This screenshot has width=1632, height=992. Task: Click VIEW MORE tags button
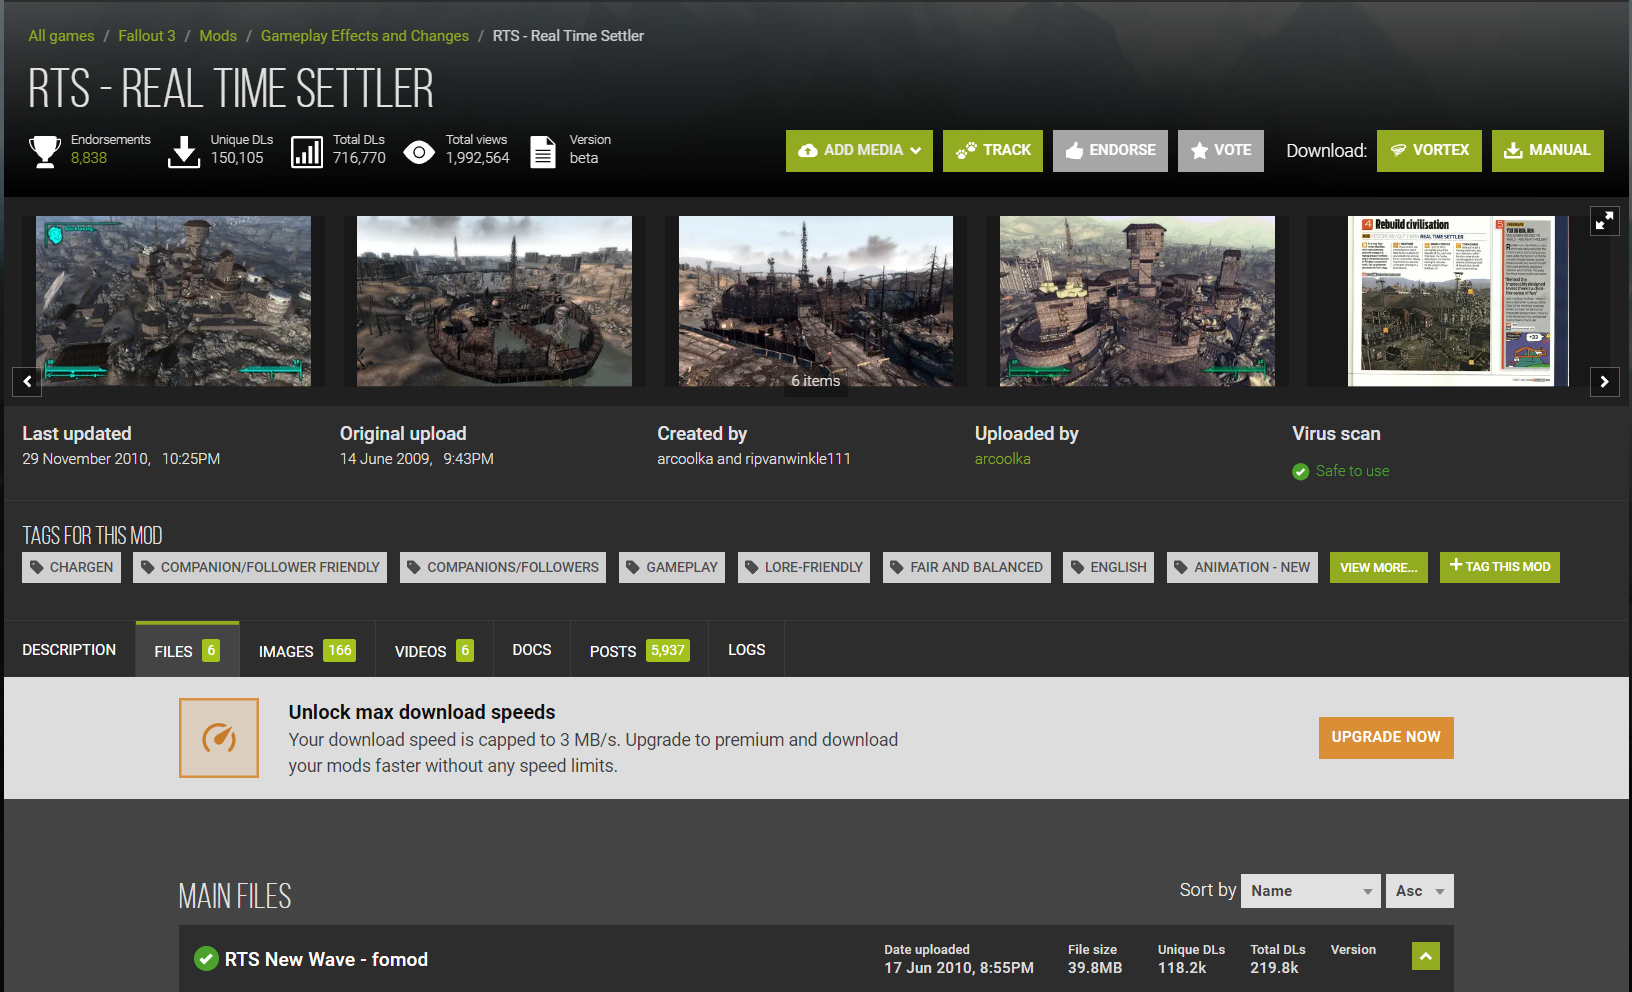point(1378,568)
